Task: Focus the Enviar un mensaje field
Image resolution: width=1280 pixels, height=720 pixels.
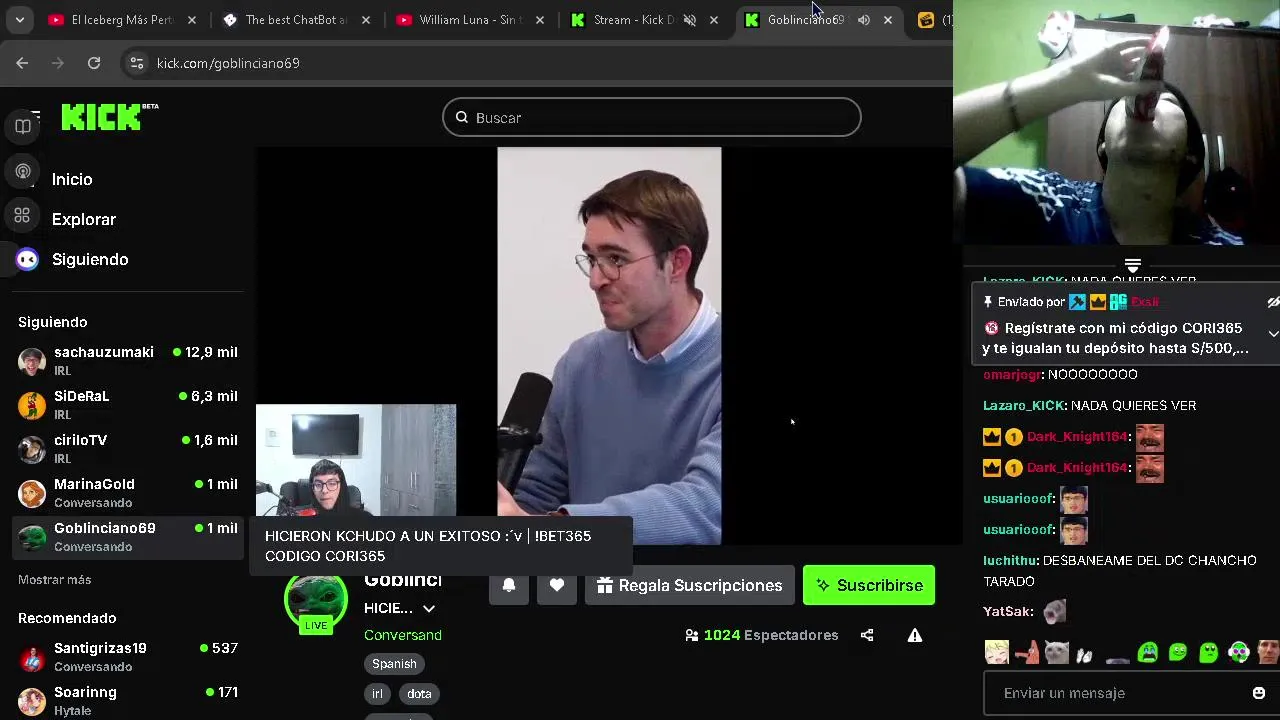Action: 1122,693
